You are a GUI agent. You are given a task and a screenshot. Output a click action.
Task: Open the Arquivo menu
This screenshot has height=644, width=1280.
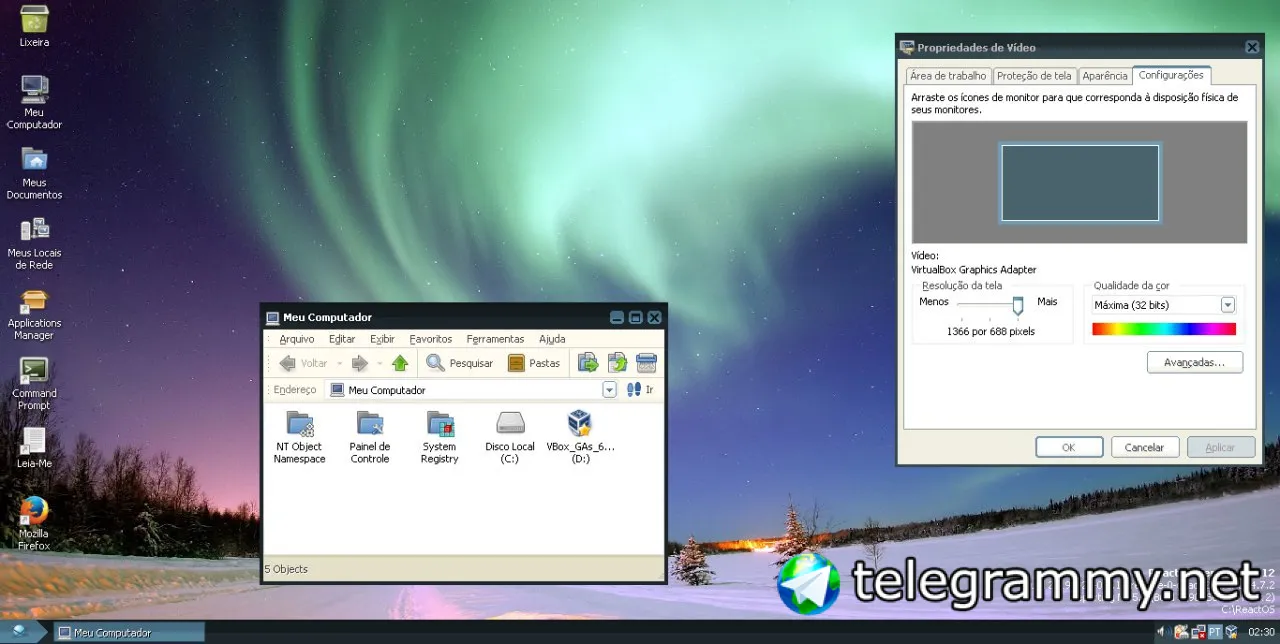coord(297,339)
